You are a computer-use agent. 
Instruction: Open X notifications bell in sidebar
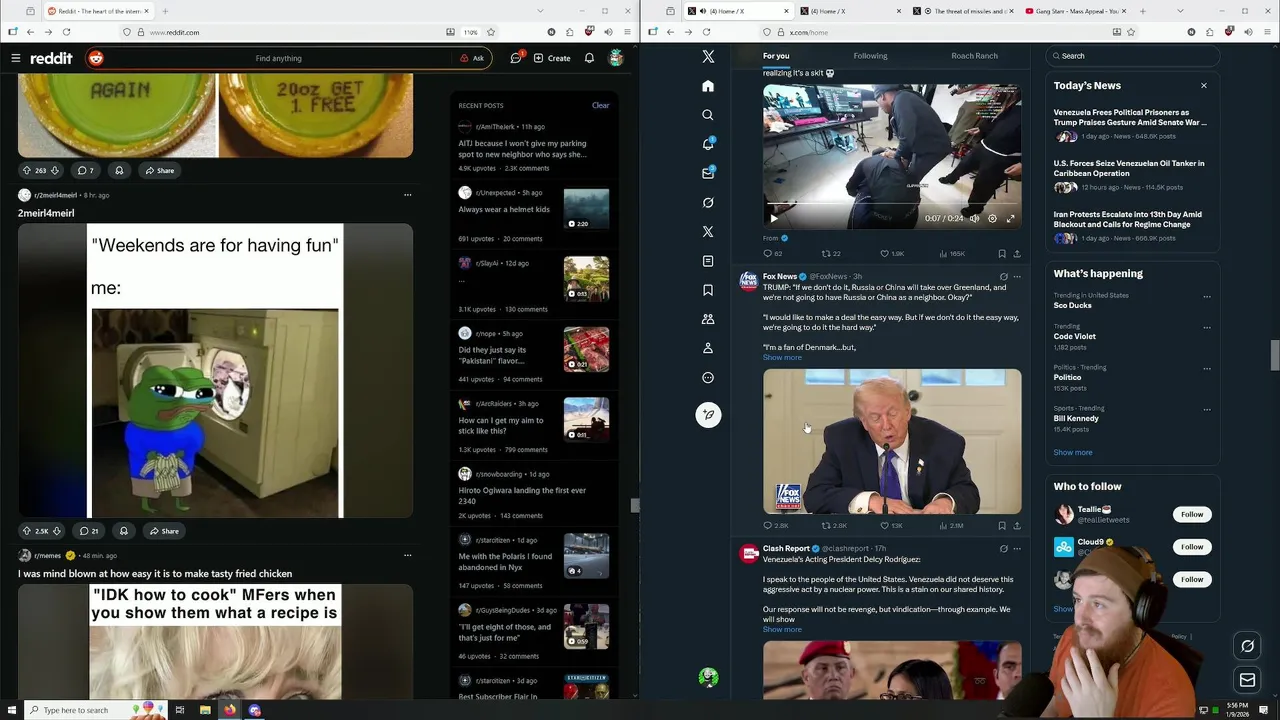708,144
